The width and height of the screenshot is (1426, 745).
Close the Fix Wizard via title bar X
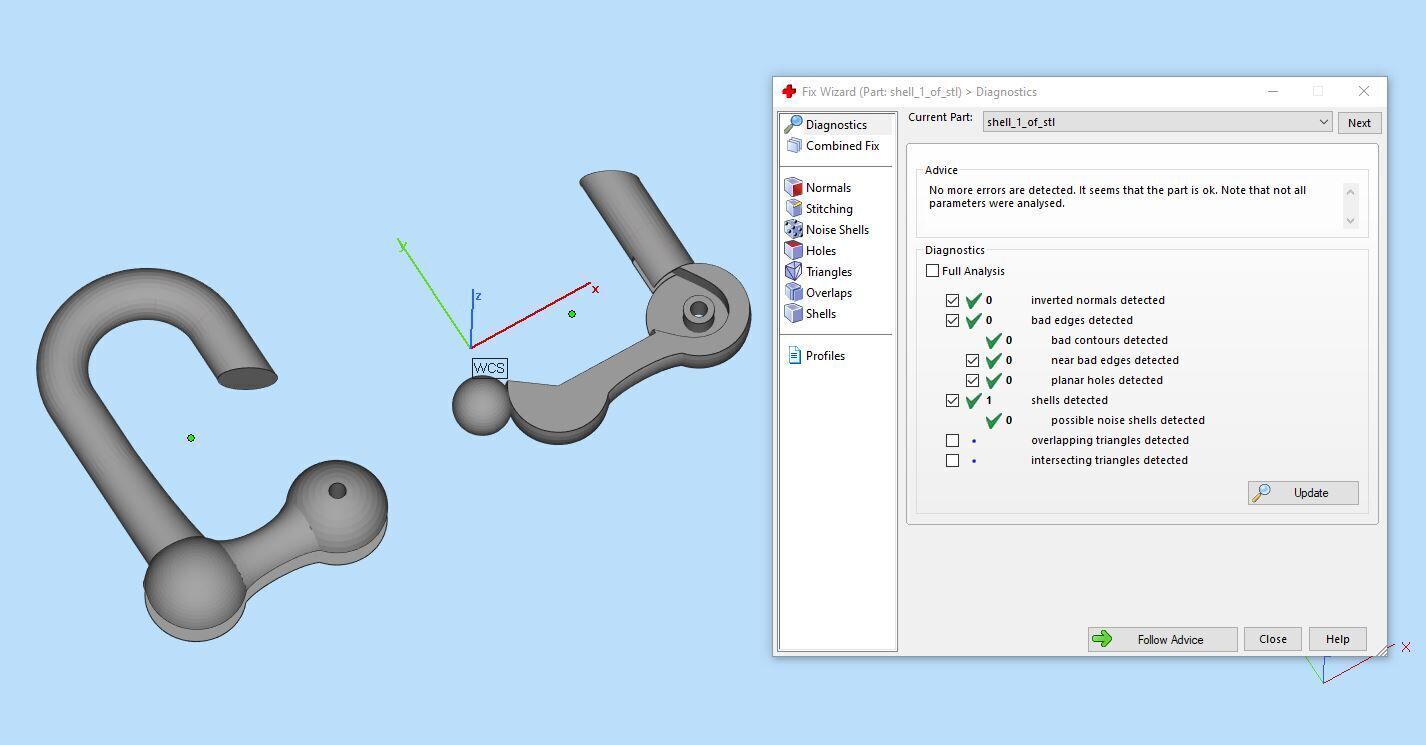pyautogui.click(x=1363, y=91)
